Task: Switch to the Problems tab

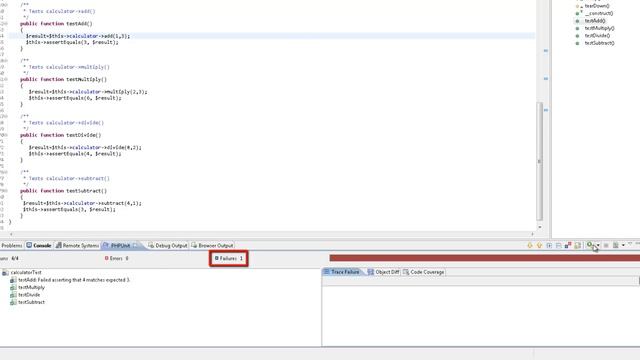Action: pos(11,245)
